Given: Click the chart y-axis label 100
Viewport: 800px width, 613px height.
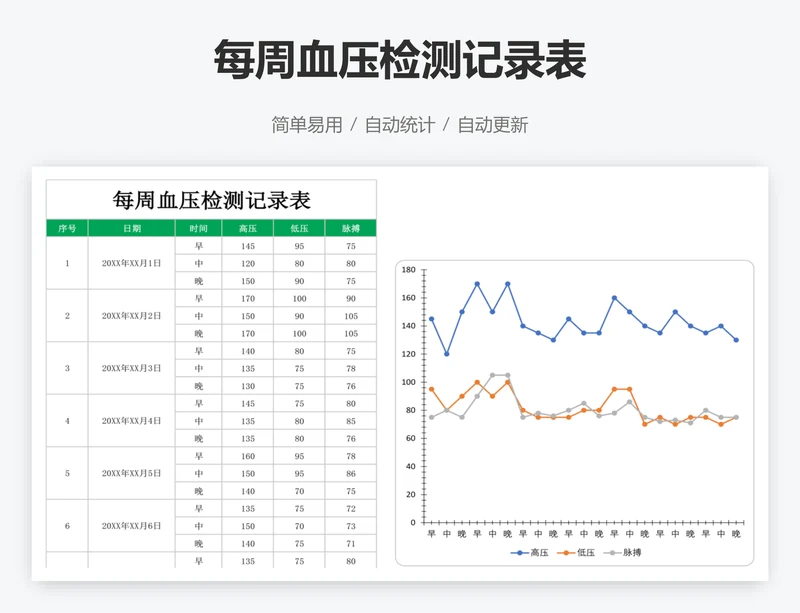Looking at the screenshot, I should coord(409,382).
